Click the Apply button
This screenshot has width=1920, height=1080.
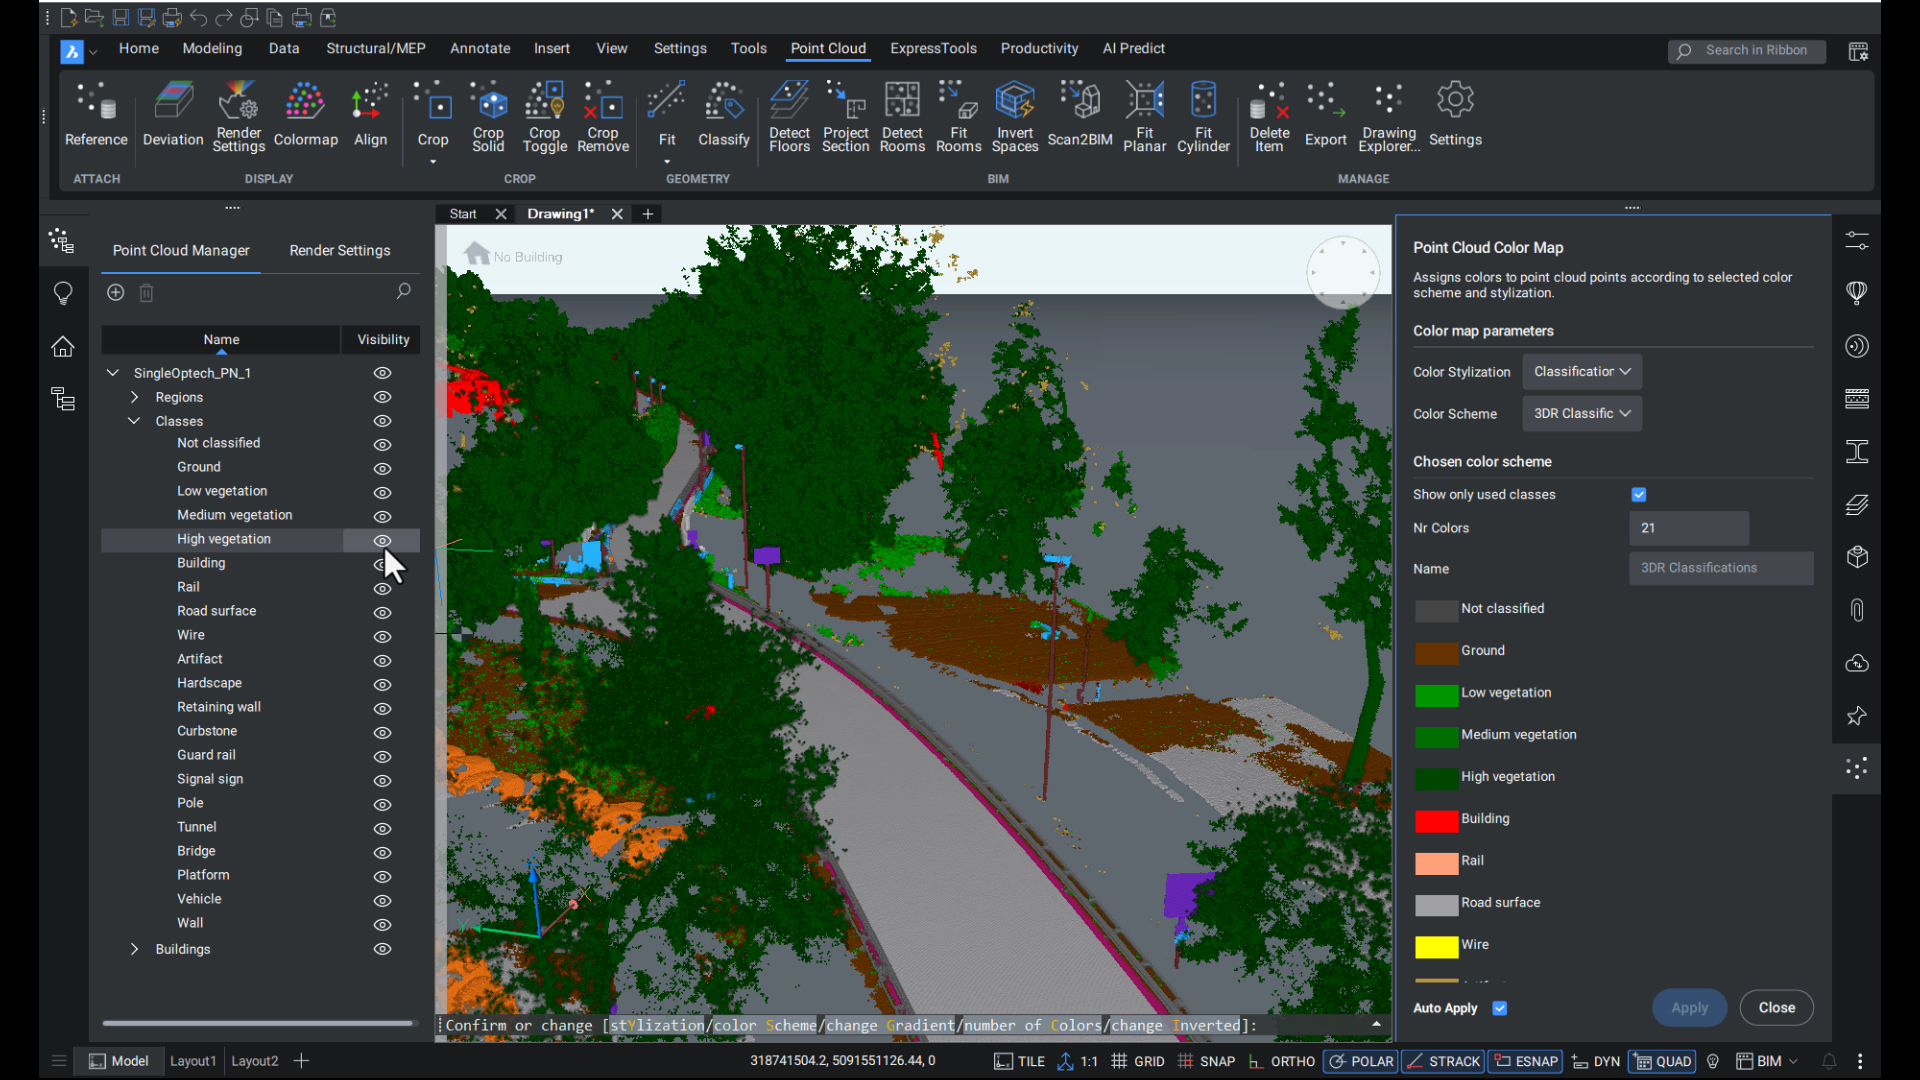pos(1689,1008)
